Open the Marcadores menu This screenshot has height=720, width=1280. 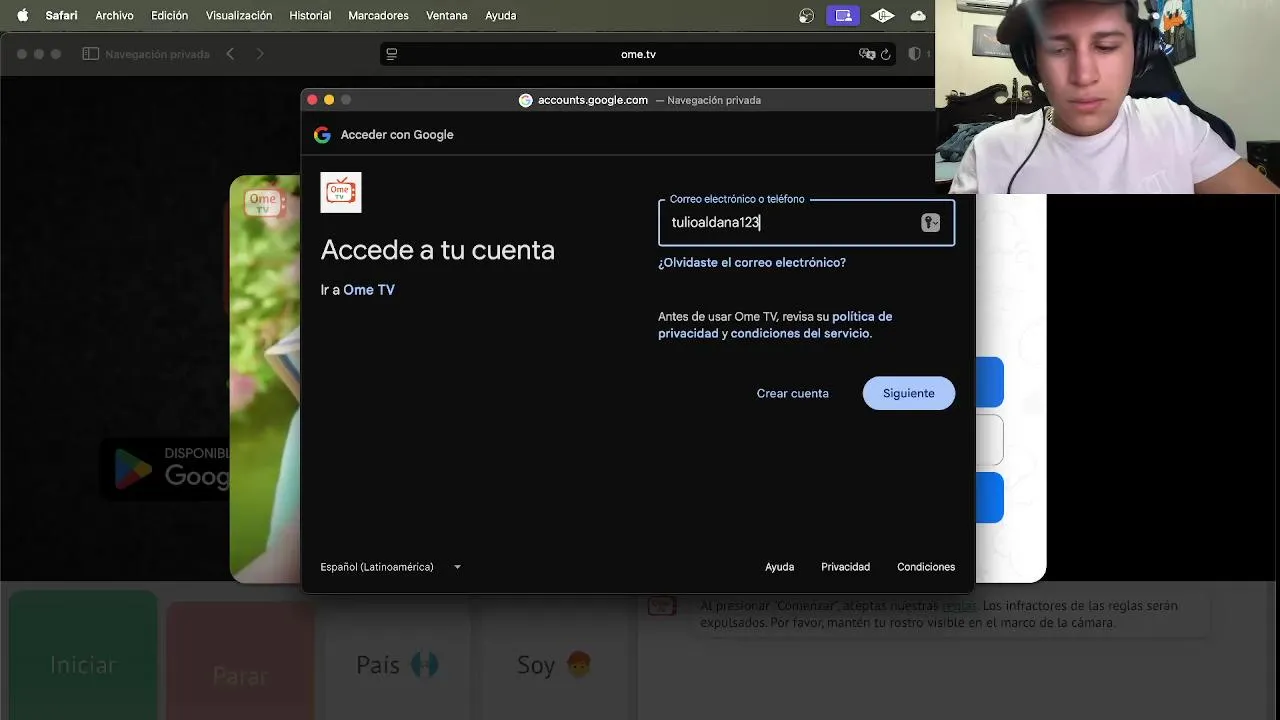coord(378,15)
